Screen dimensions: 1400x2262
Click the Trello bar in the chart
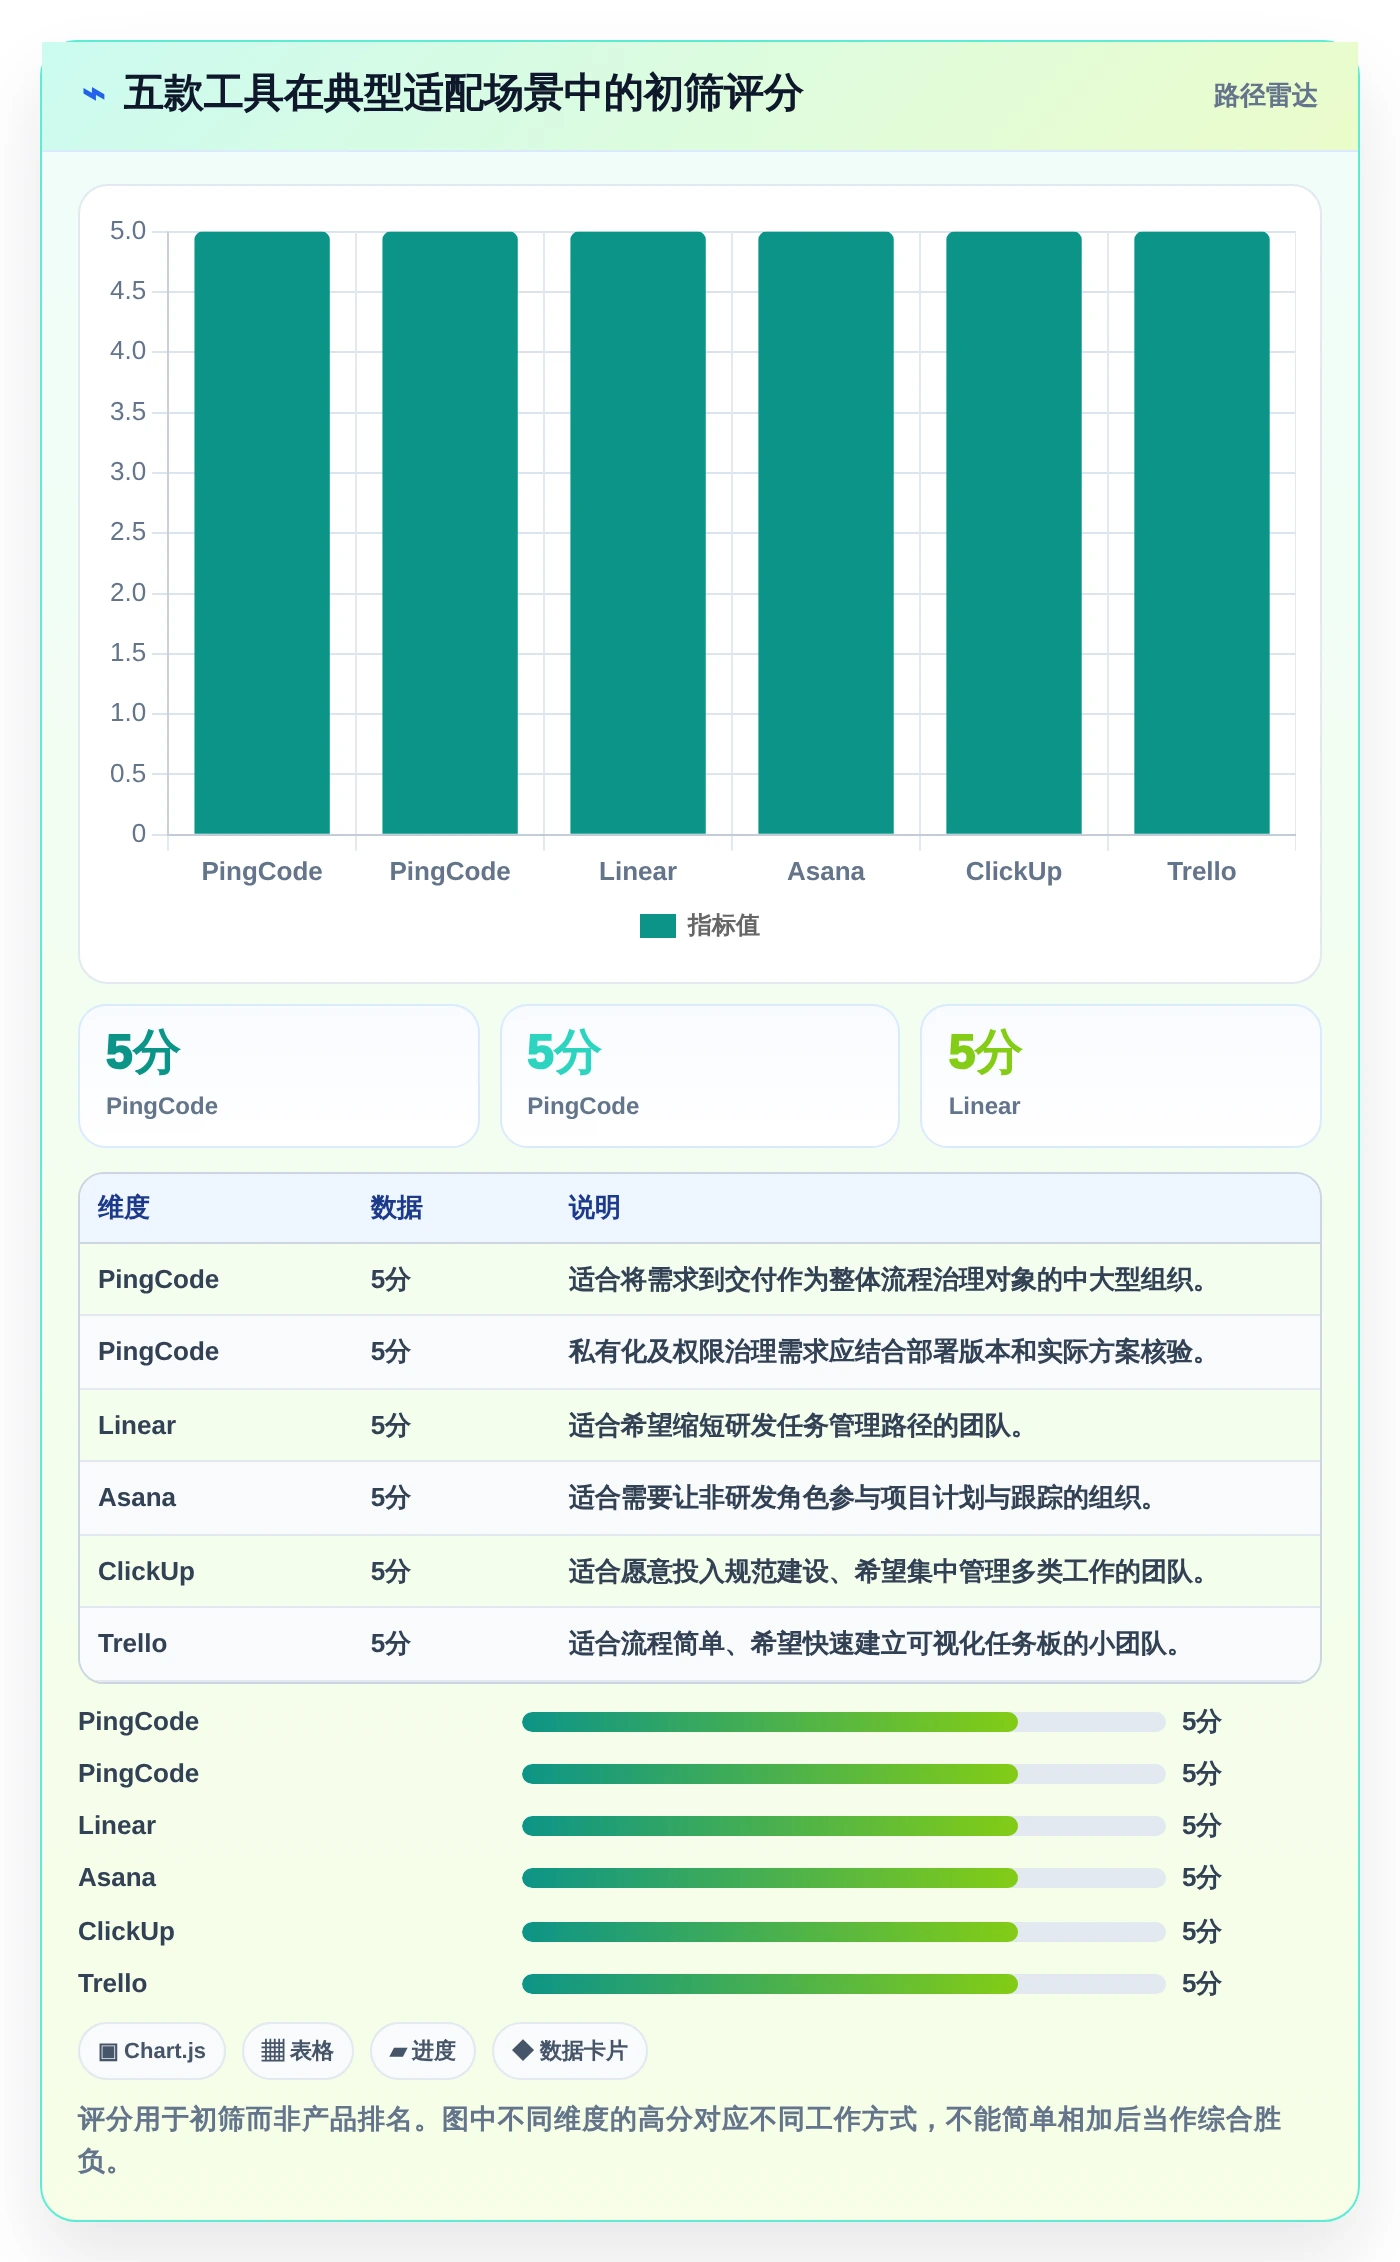point(1202,533)
